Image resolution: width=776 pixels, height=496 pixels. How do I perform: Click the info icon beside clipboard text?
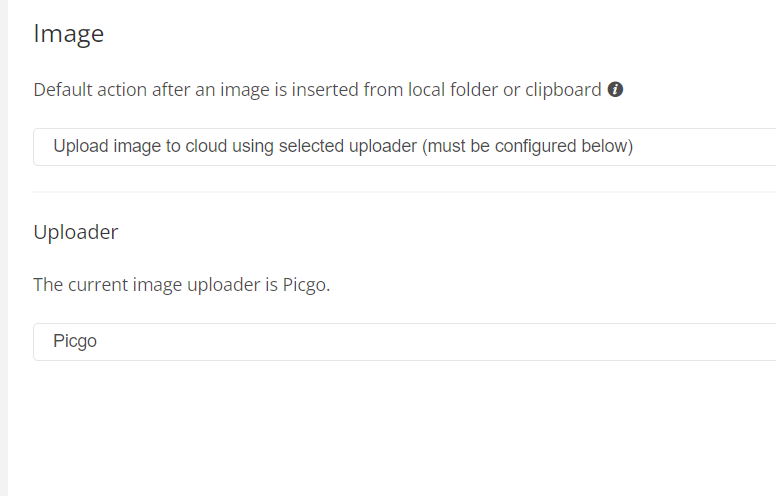pyautogui.click(x=616, y=90)
